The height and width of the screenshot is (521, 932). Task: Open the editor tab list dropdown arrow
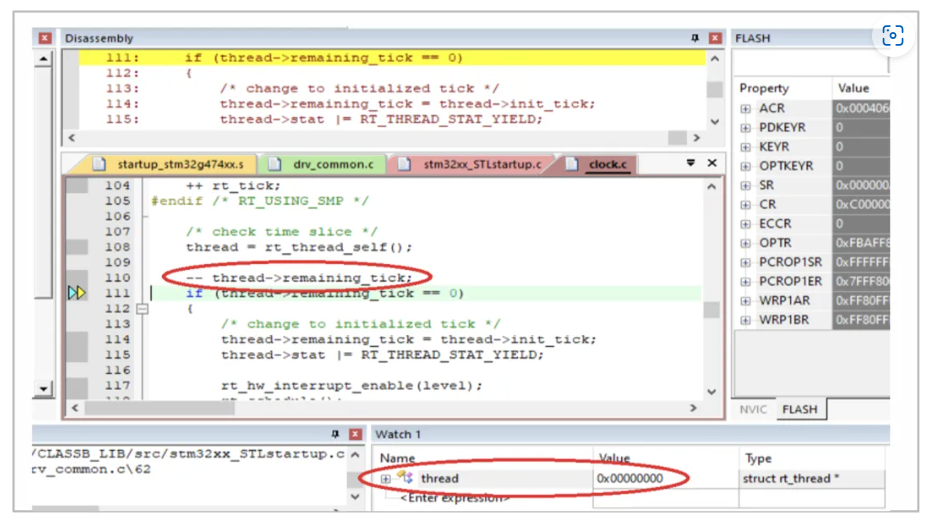tap(691, 163)
